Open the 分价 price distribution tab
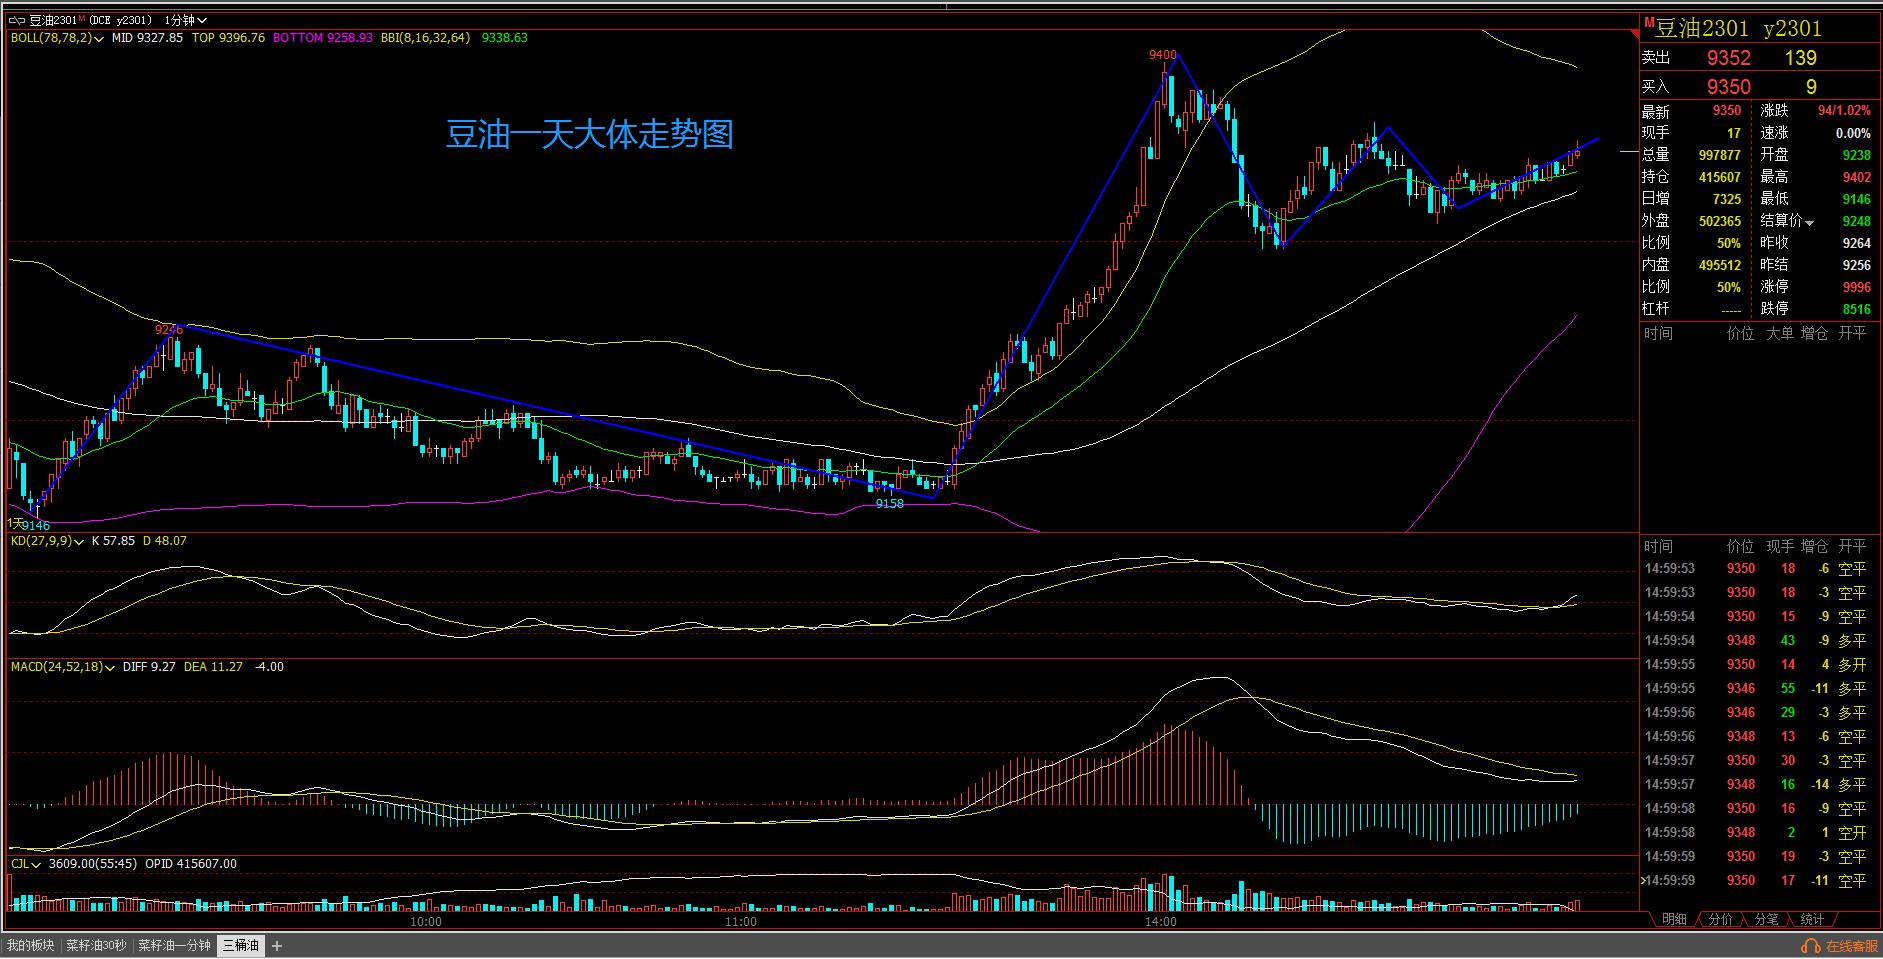This screenshot has width=1883, height=959. pos(1720,919)
